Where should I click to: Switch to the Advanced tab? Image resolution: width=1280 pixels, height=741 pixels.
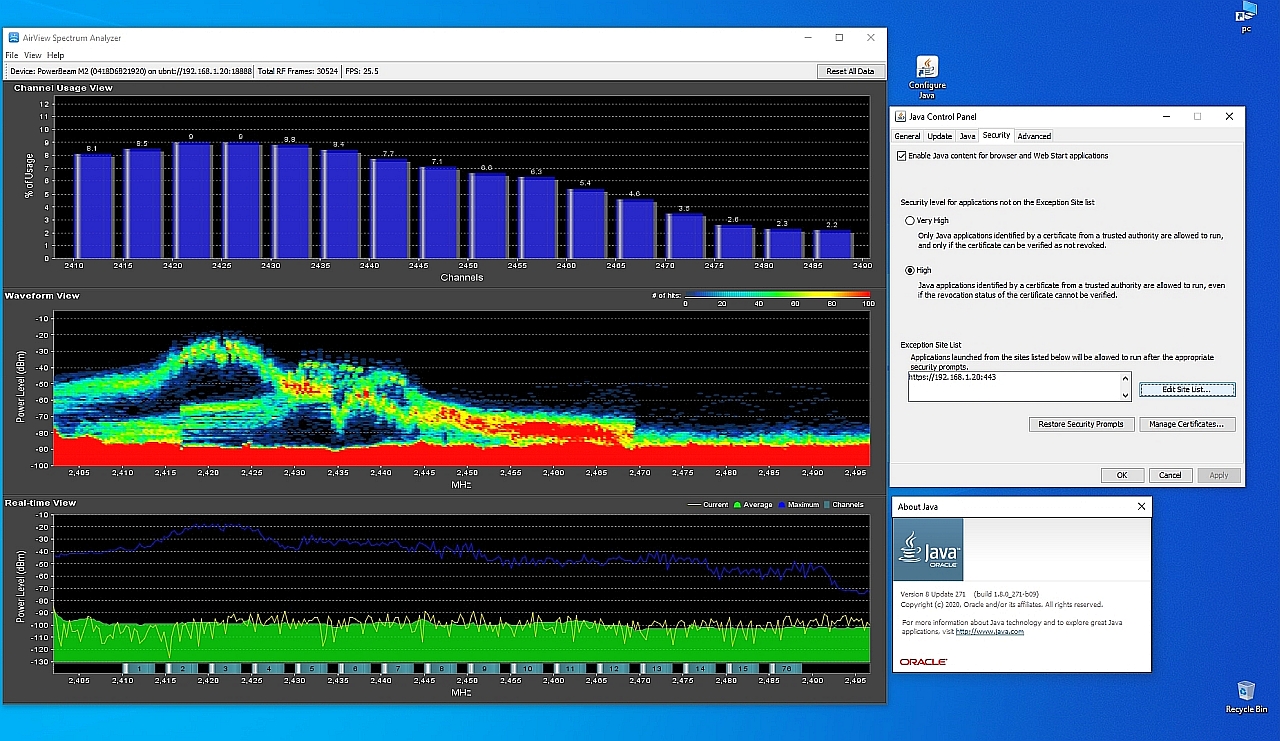point(1034,136)
